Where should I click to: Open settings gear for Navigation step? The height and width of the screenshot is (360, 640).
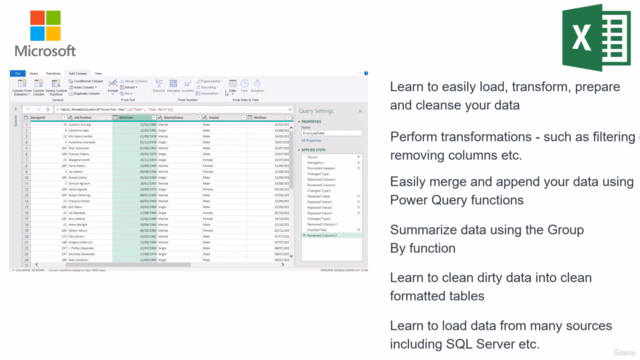pyautogui.click(x=359, y=162)
